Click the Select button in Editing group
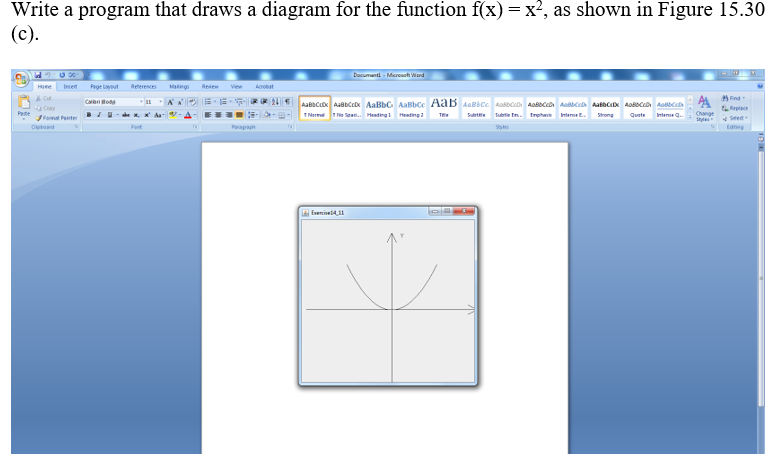Viewport: 775px width, 454px height. [735, 118]
